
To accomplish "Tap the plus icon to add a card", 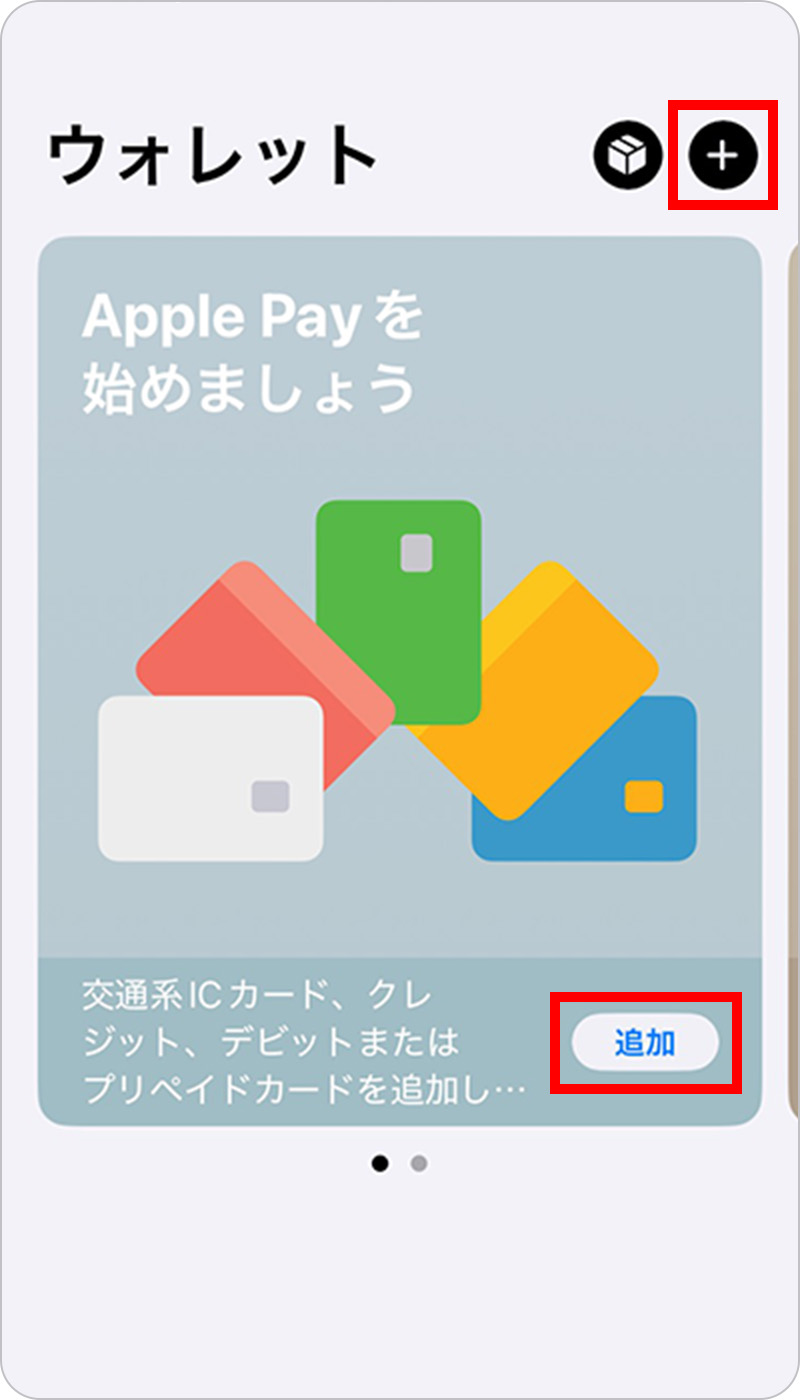I will point(724,155).
